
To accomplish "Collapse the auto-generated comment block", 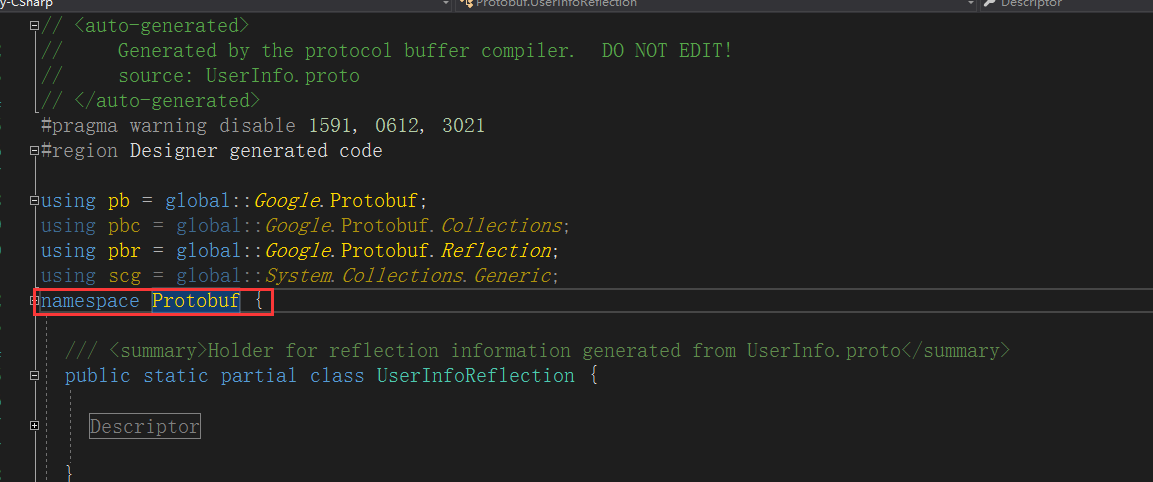I will 36,26.
